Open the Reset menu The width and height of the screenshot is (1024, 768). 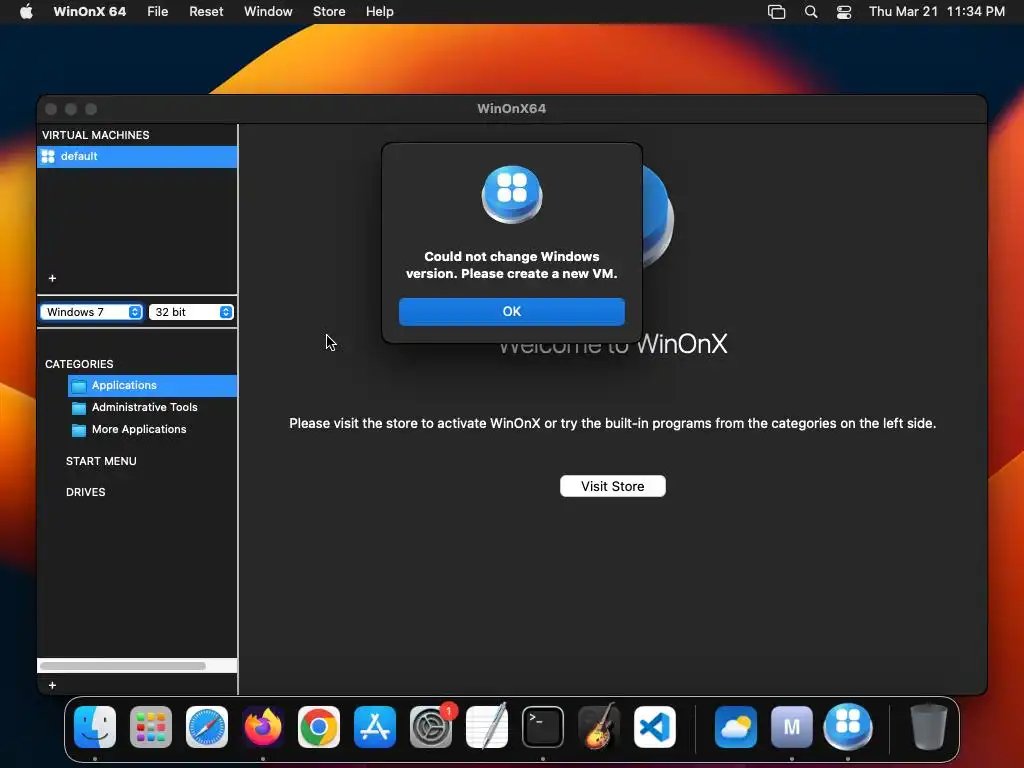coord(206,12)
